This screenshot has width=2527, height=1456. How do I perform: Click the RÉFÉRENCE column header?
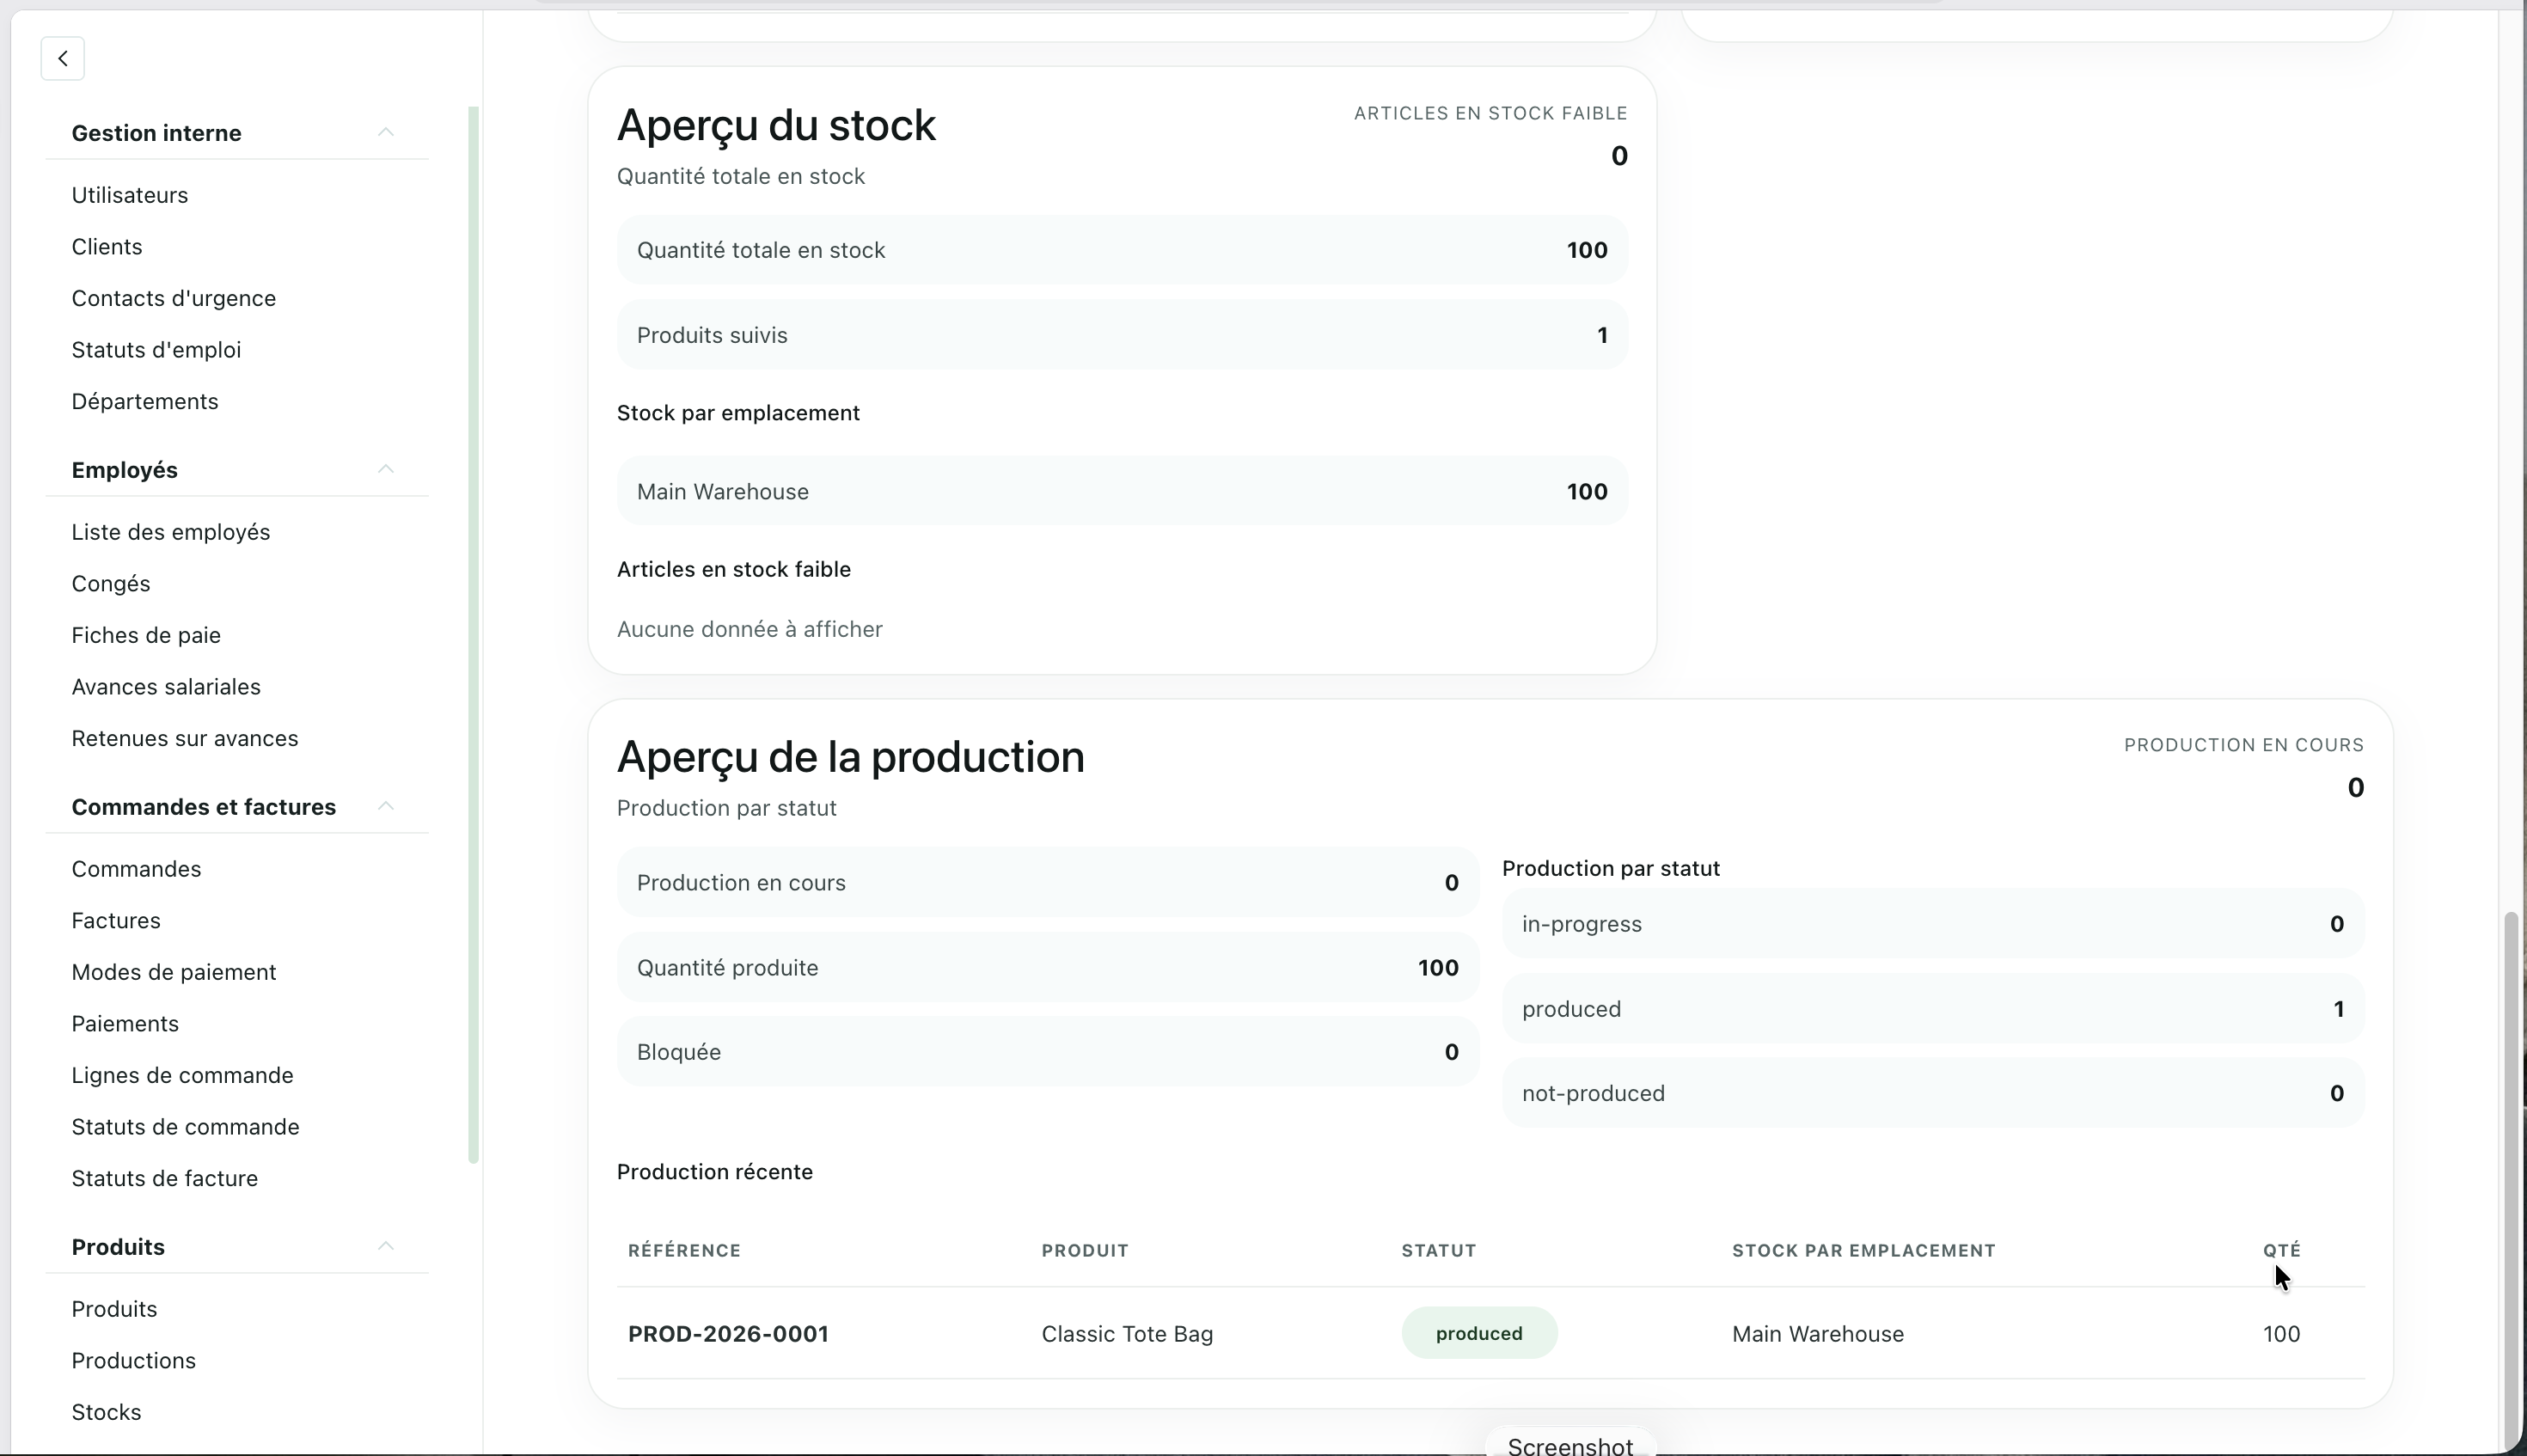(684, 1251)
